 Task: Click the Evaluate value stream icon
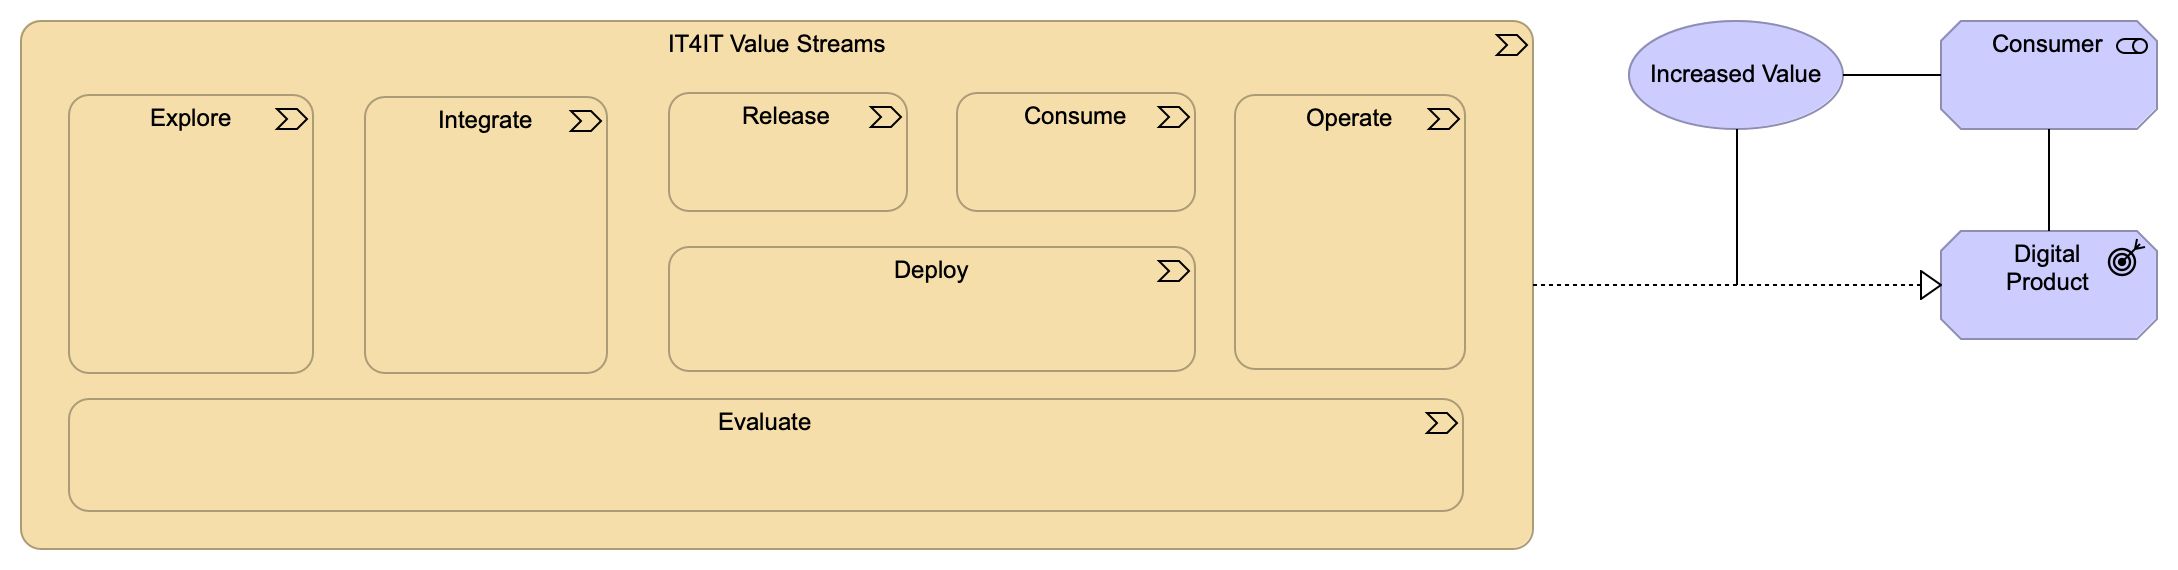pyautogui.click(x=1441, y=424)
